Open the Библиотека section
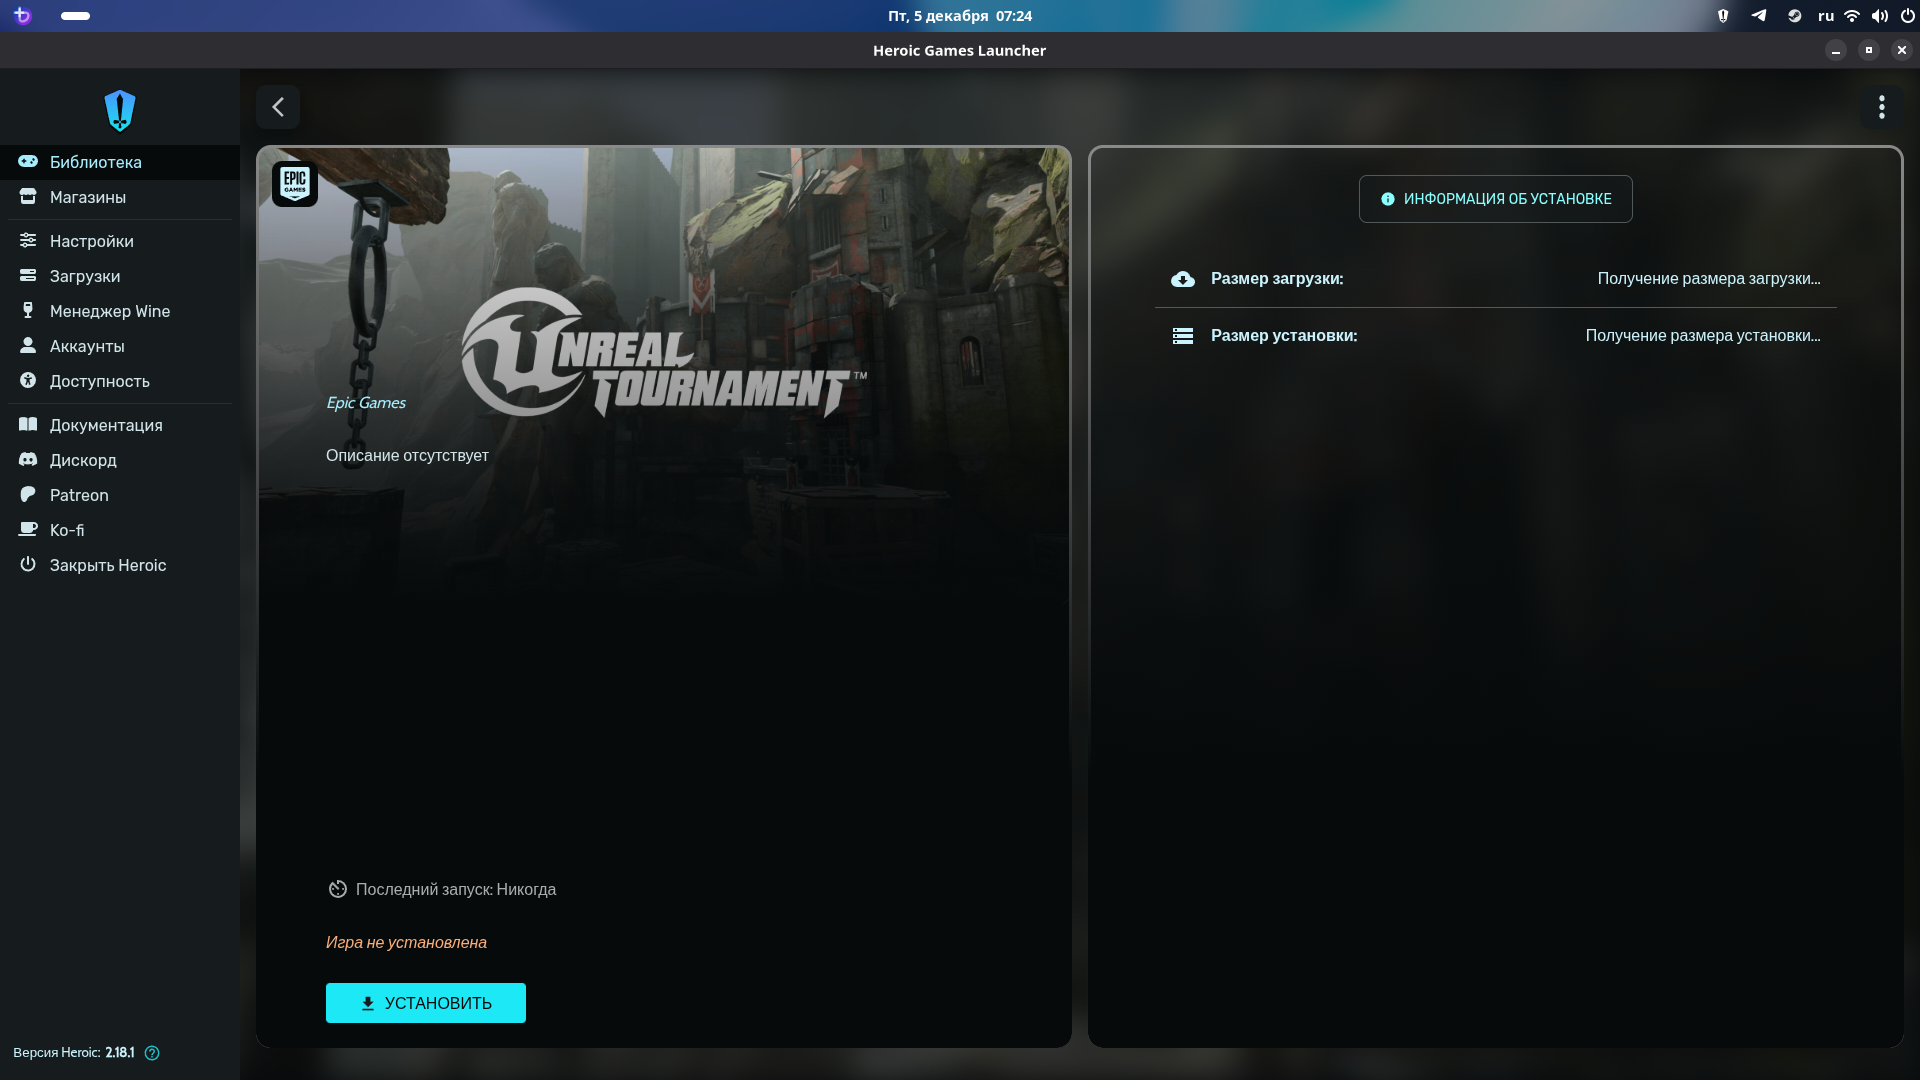The width and height of the screenshot is (1920, 1080). (96, 162)
